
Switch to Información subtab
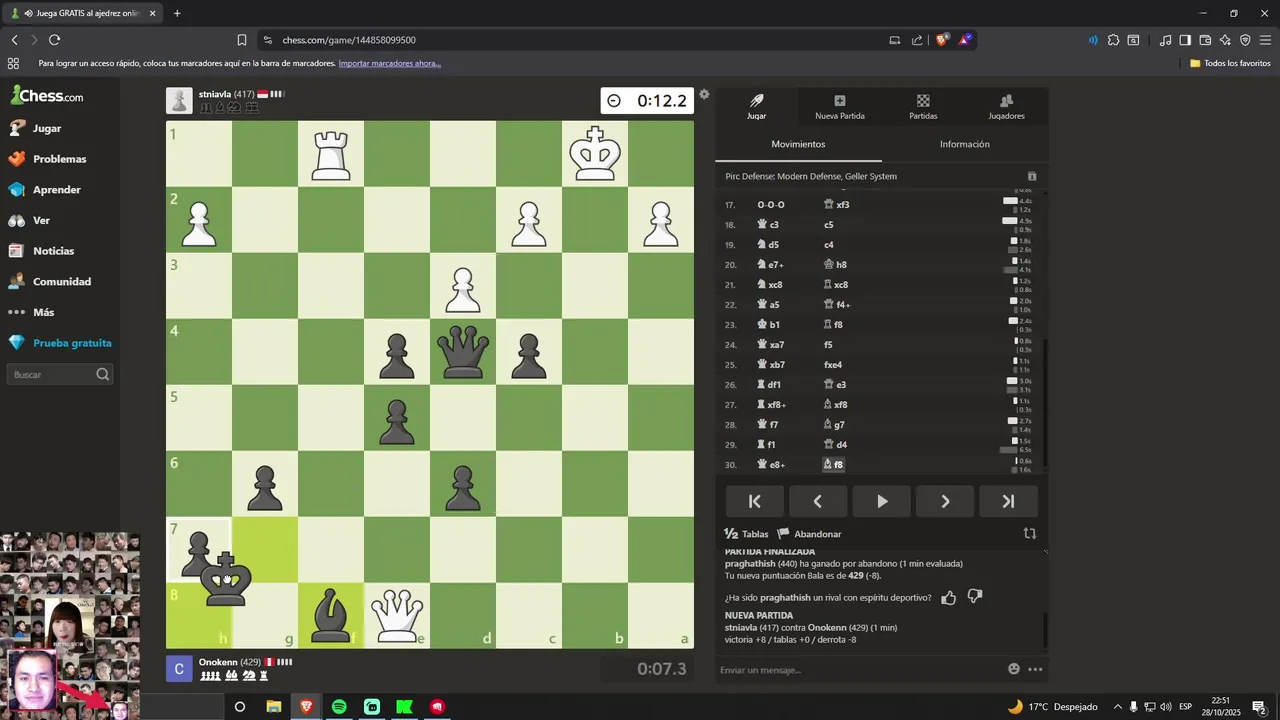pos(965,144)
